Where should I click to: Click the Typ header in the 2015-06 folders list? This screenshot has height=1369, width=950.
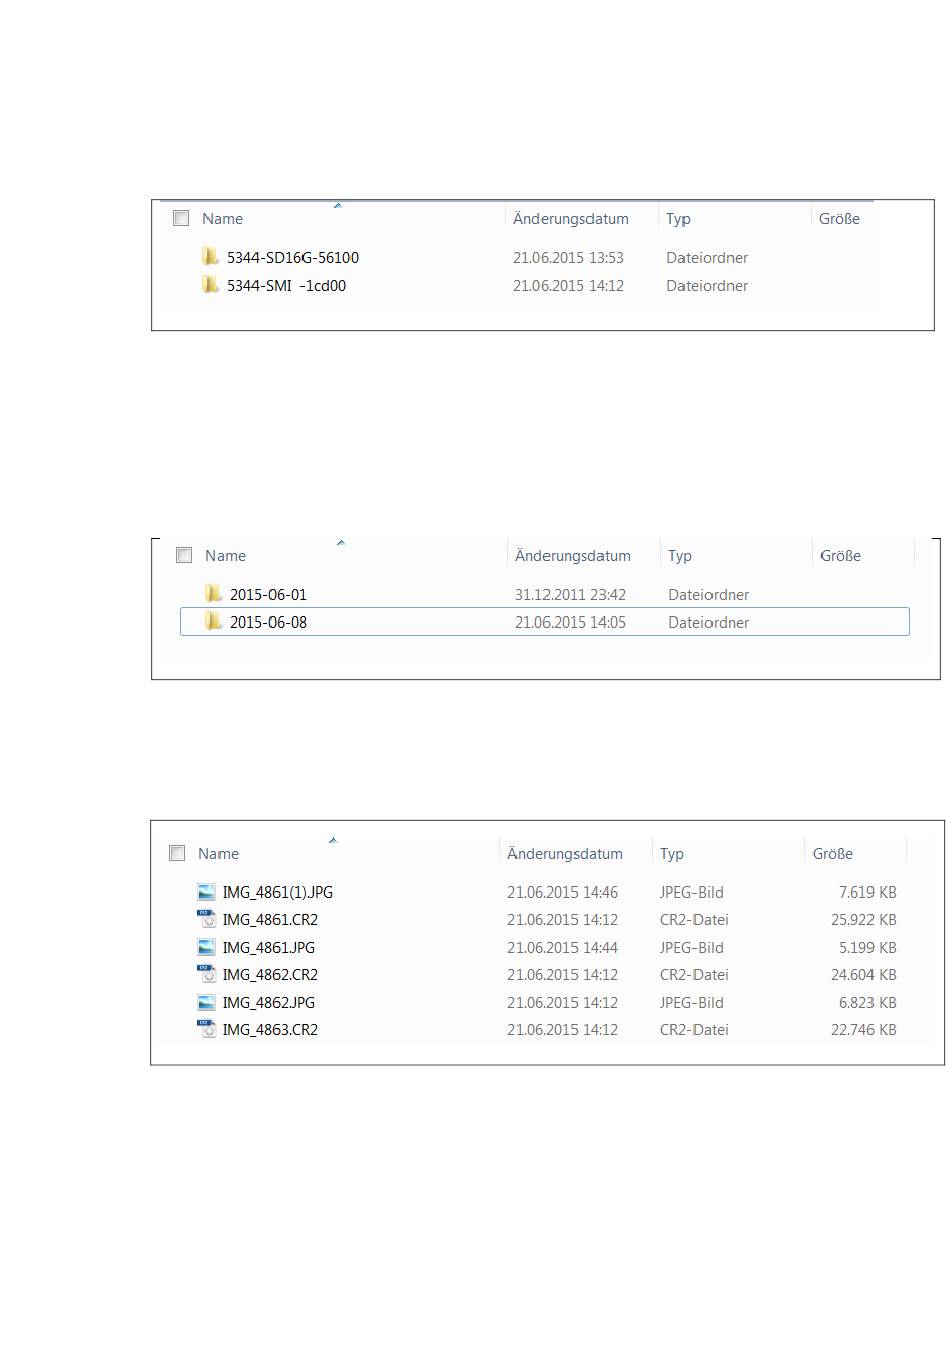click(680, 556)
